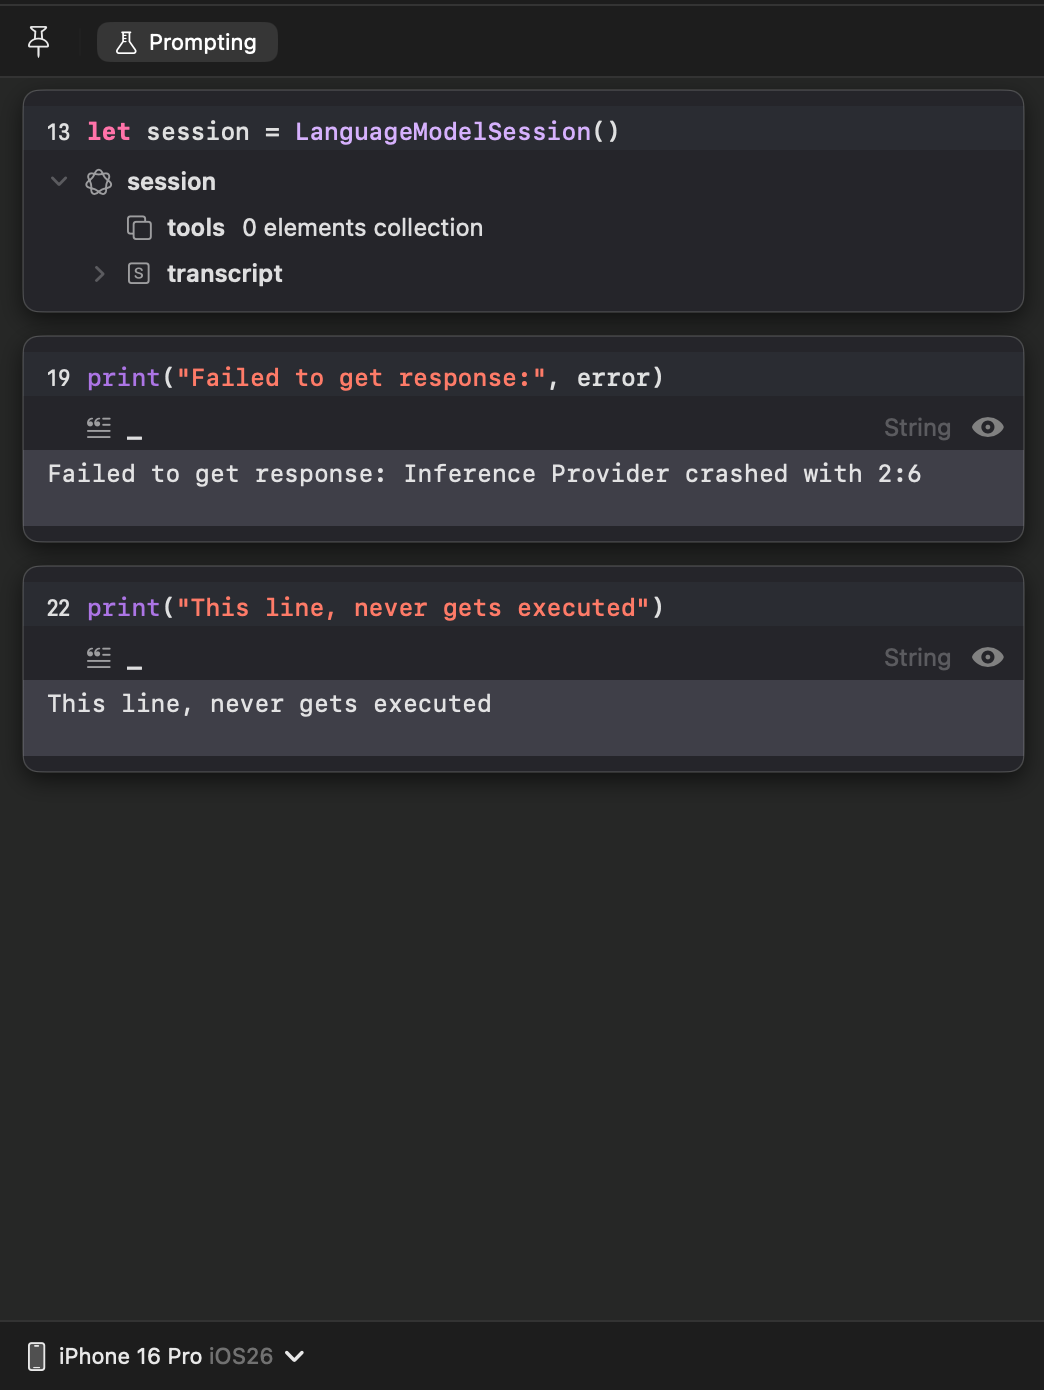Screen dimensions: 1044x1390
Task: Click the iPhone device icon in footer
Action: 37,1356
